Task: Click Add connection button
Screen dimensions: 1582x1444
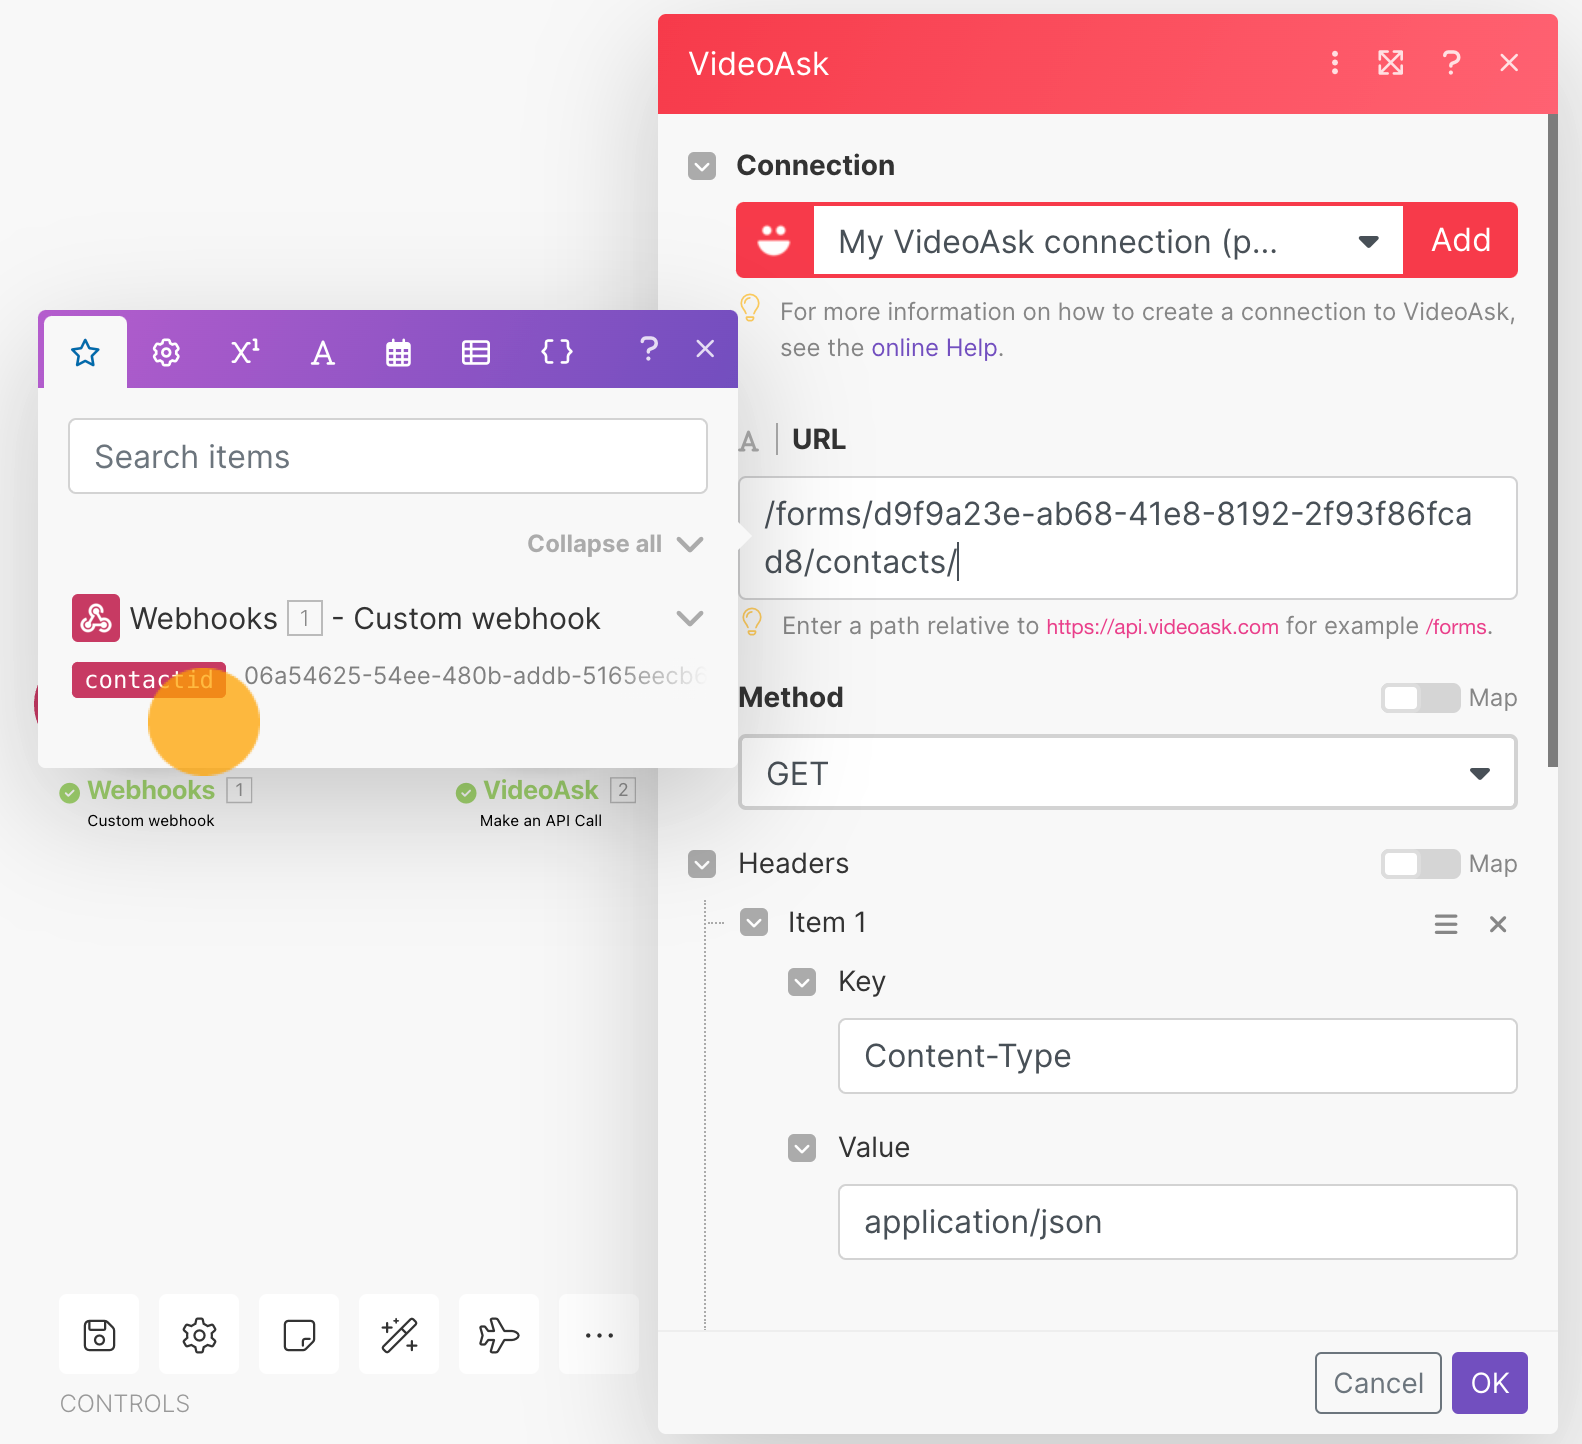Action: 1461,240
